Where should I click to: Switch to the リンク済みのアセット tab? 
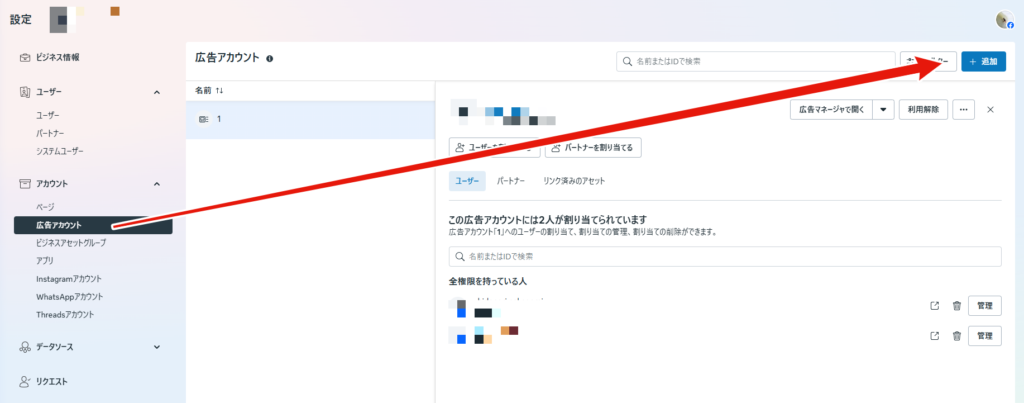(x=573, y=181)
